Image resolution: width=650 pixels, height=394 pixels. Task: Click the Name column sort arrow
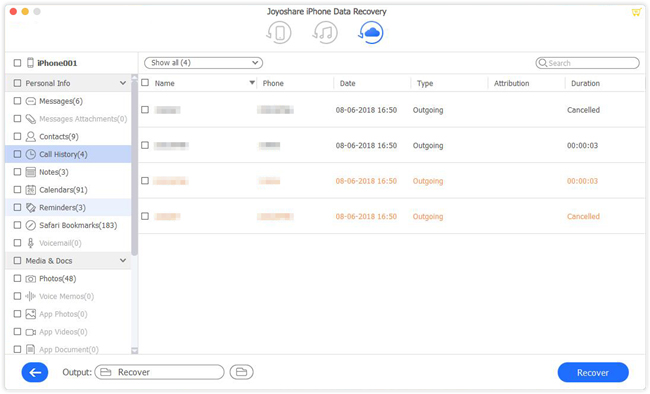click(x=252, y=83)
